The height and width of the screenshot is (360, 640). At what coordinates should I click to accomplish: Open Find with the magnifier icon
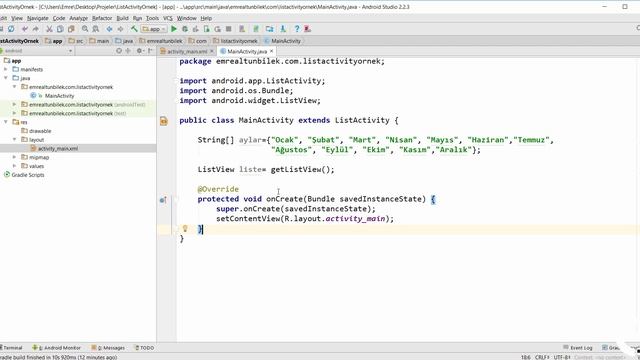[85, 29]
